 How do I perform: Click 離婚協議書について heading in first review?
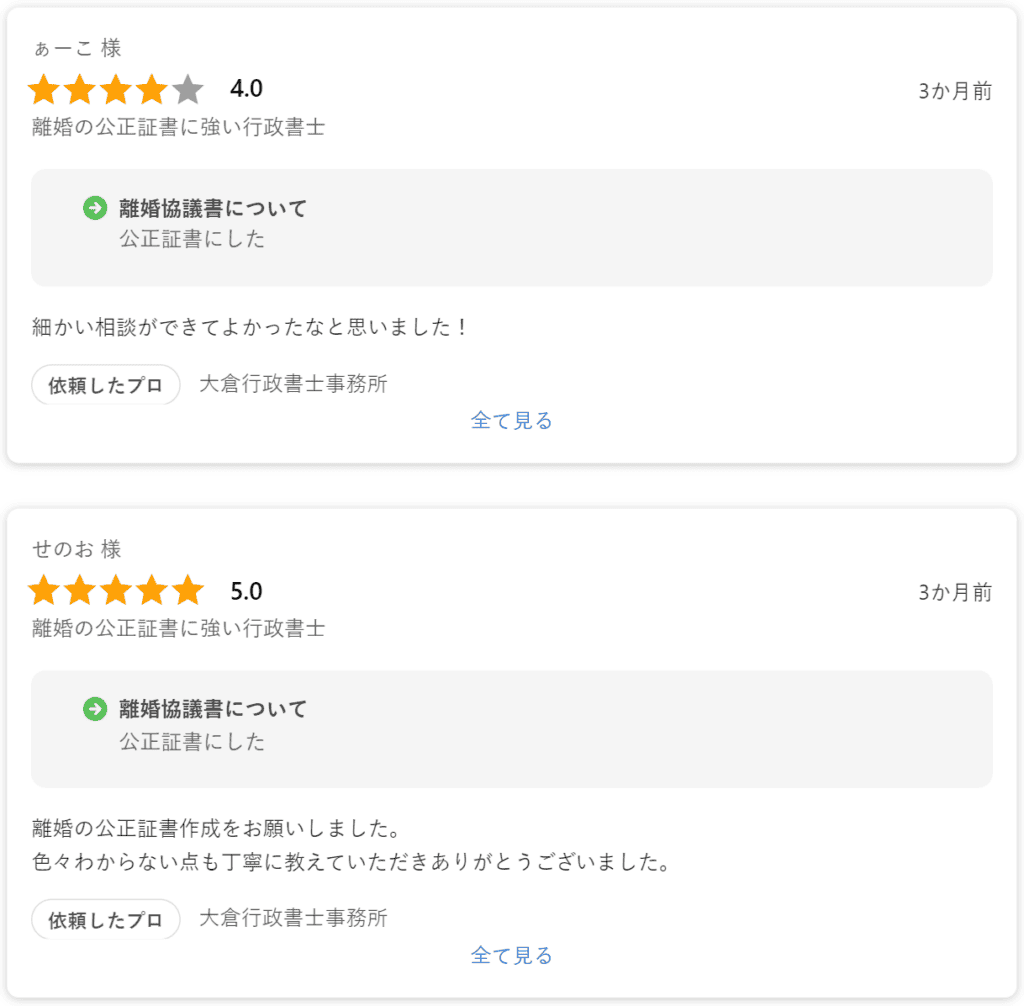[213, 208]
